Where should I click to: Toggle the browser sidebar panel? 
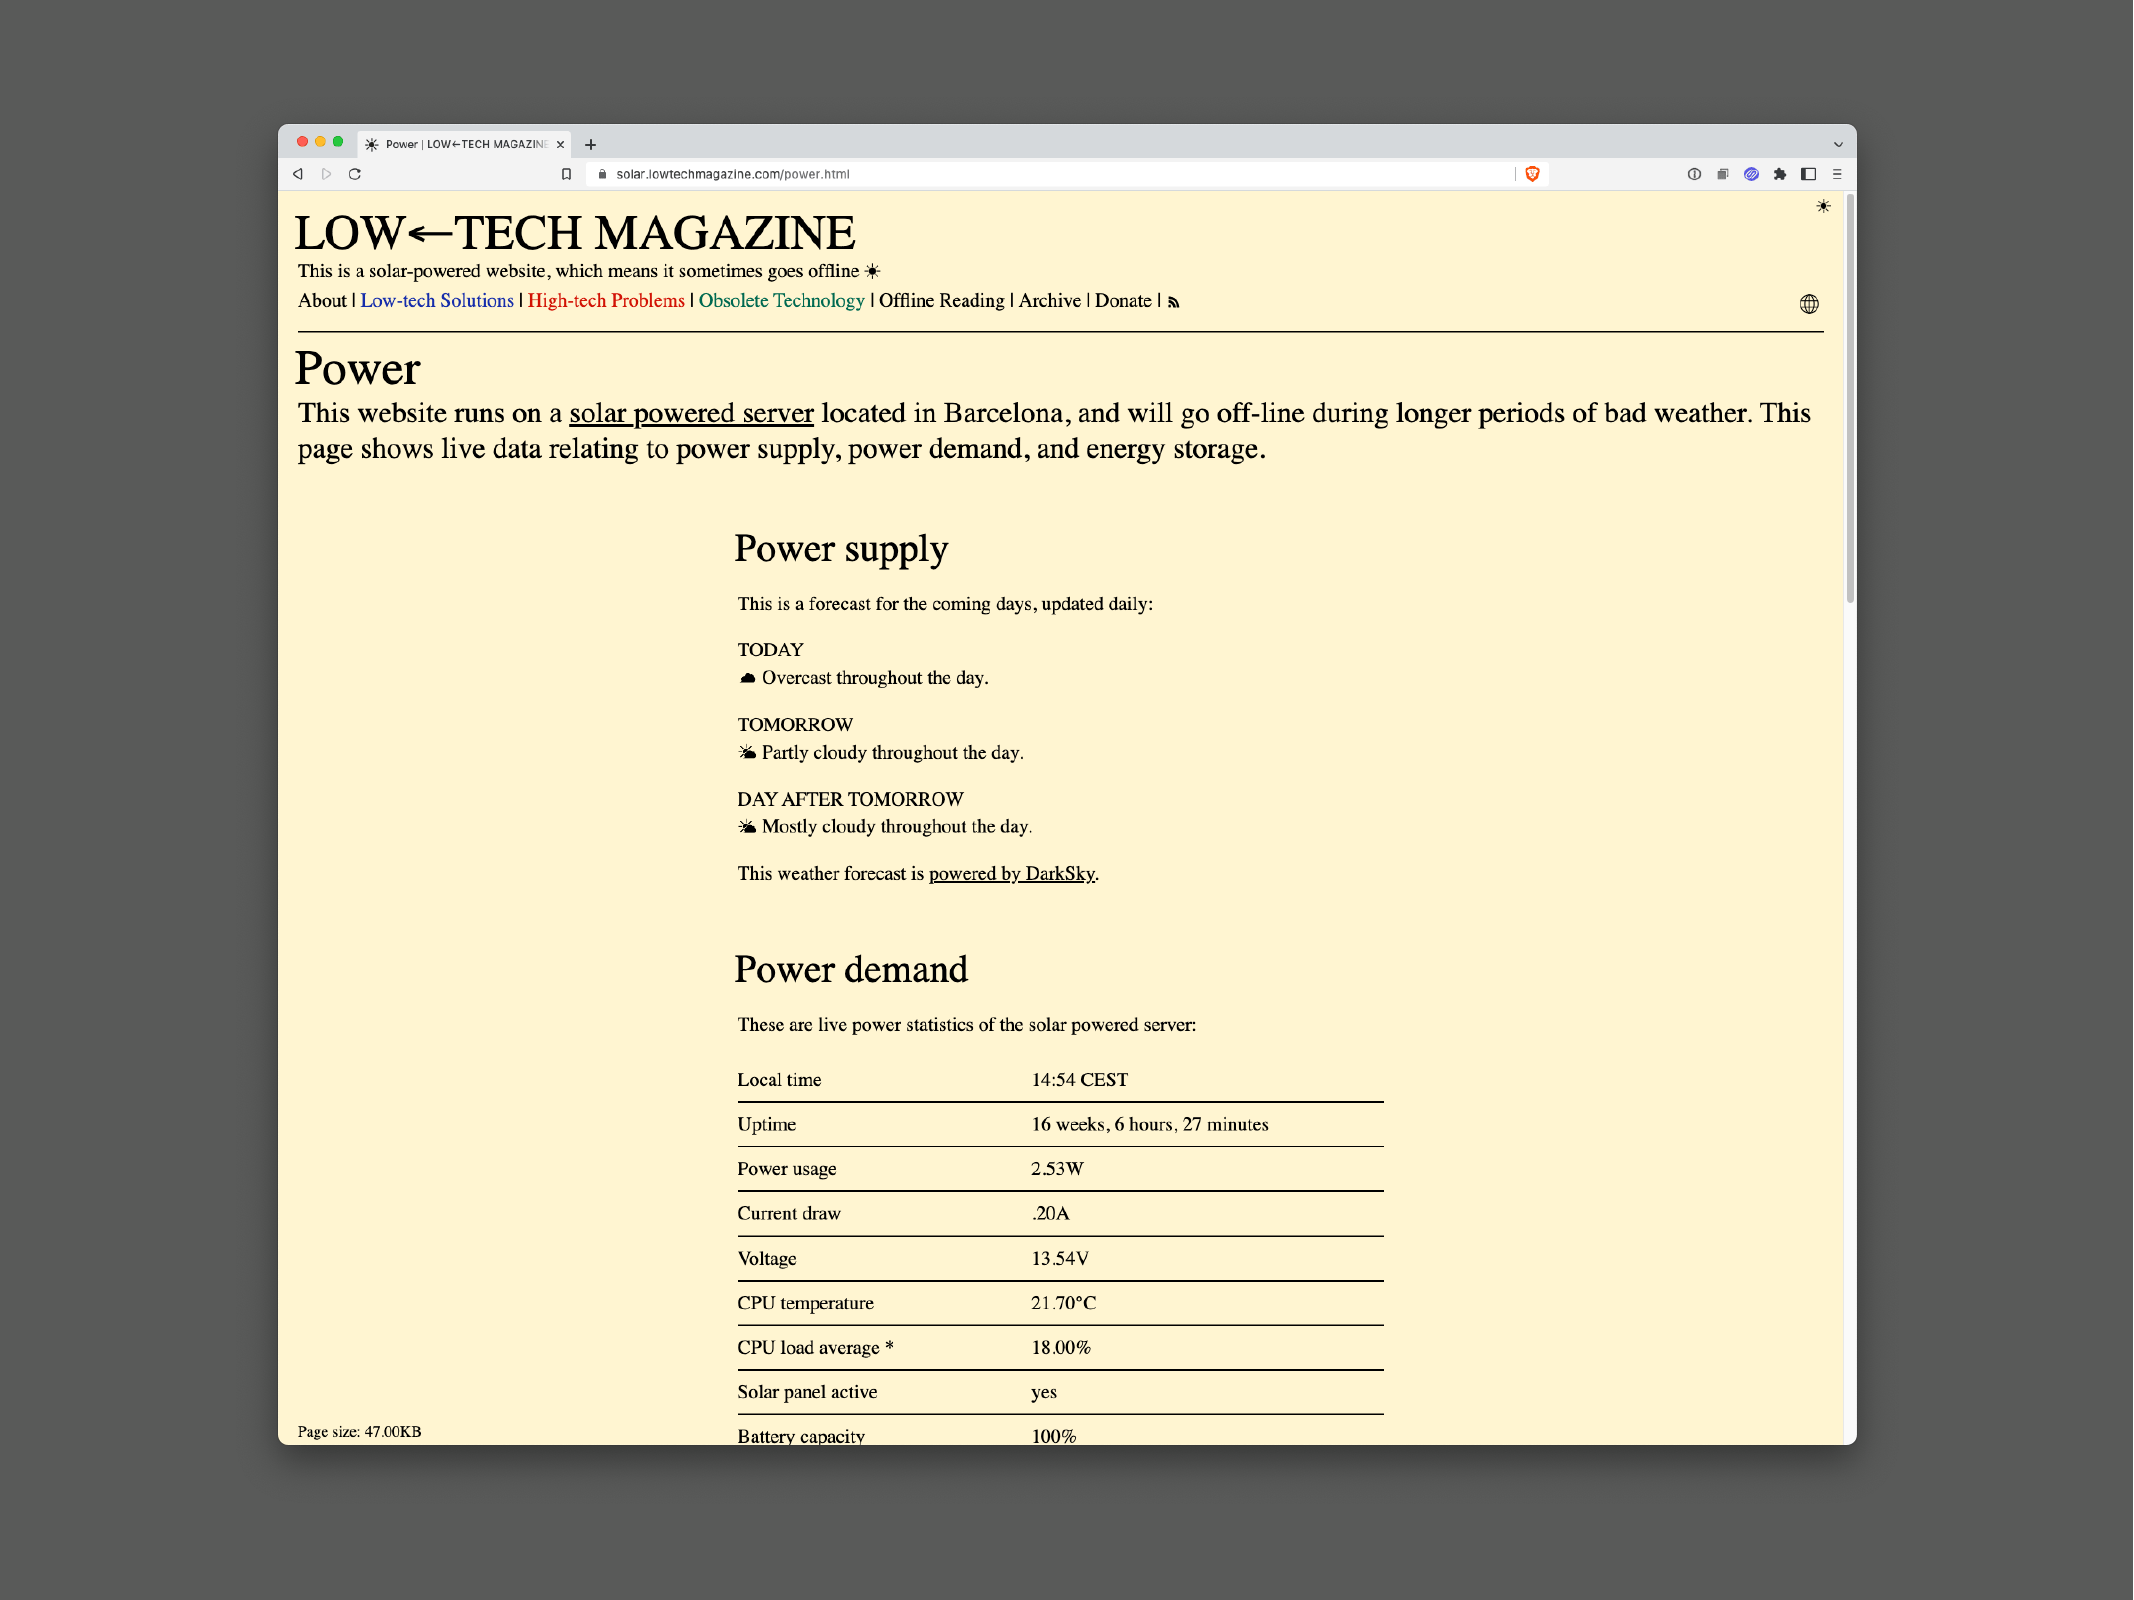[1808, 174]
